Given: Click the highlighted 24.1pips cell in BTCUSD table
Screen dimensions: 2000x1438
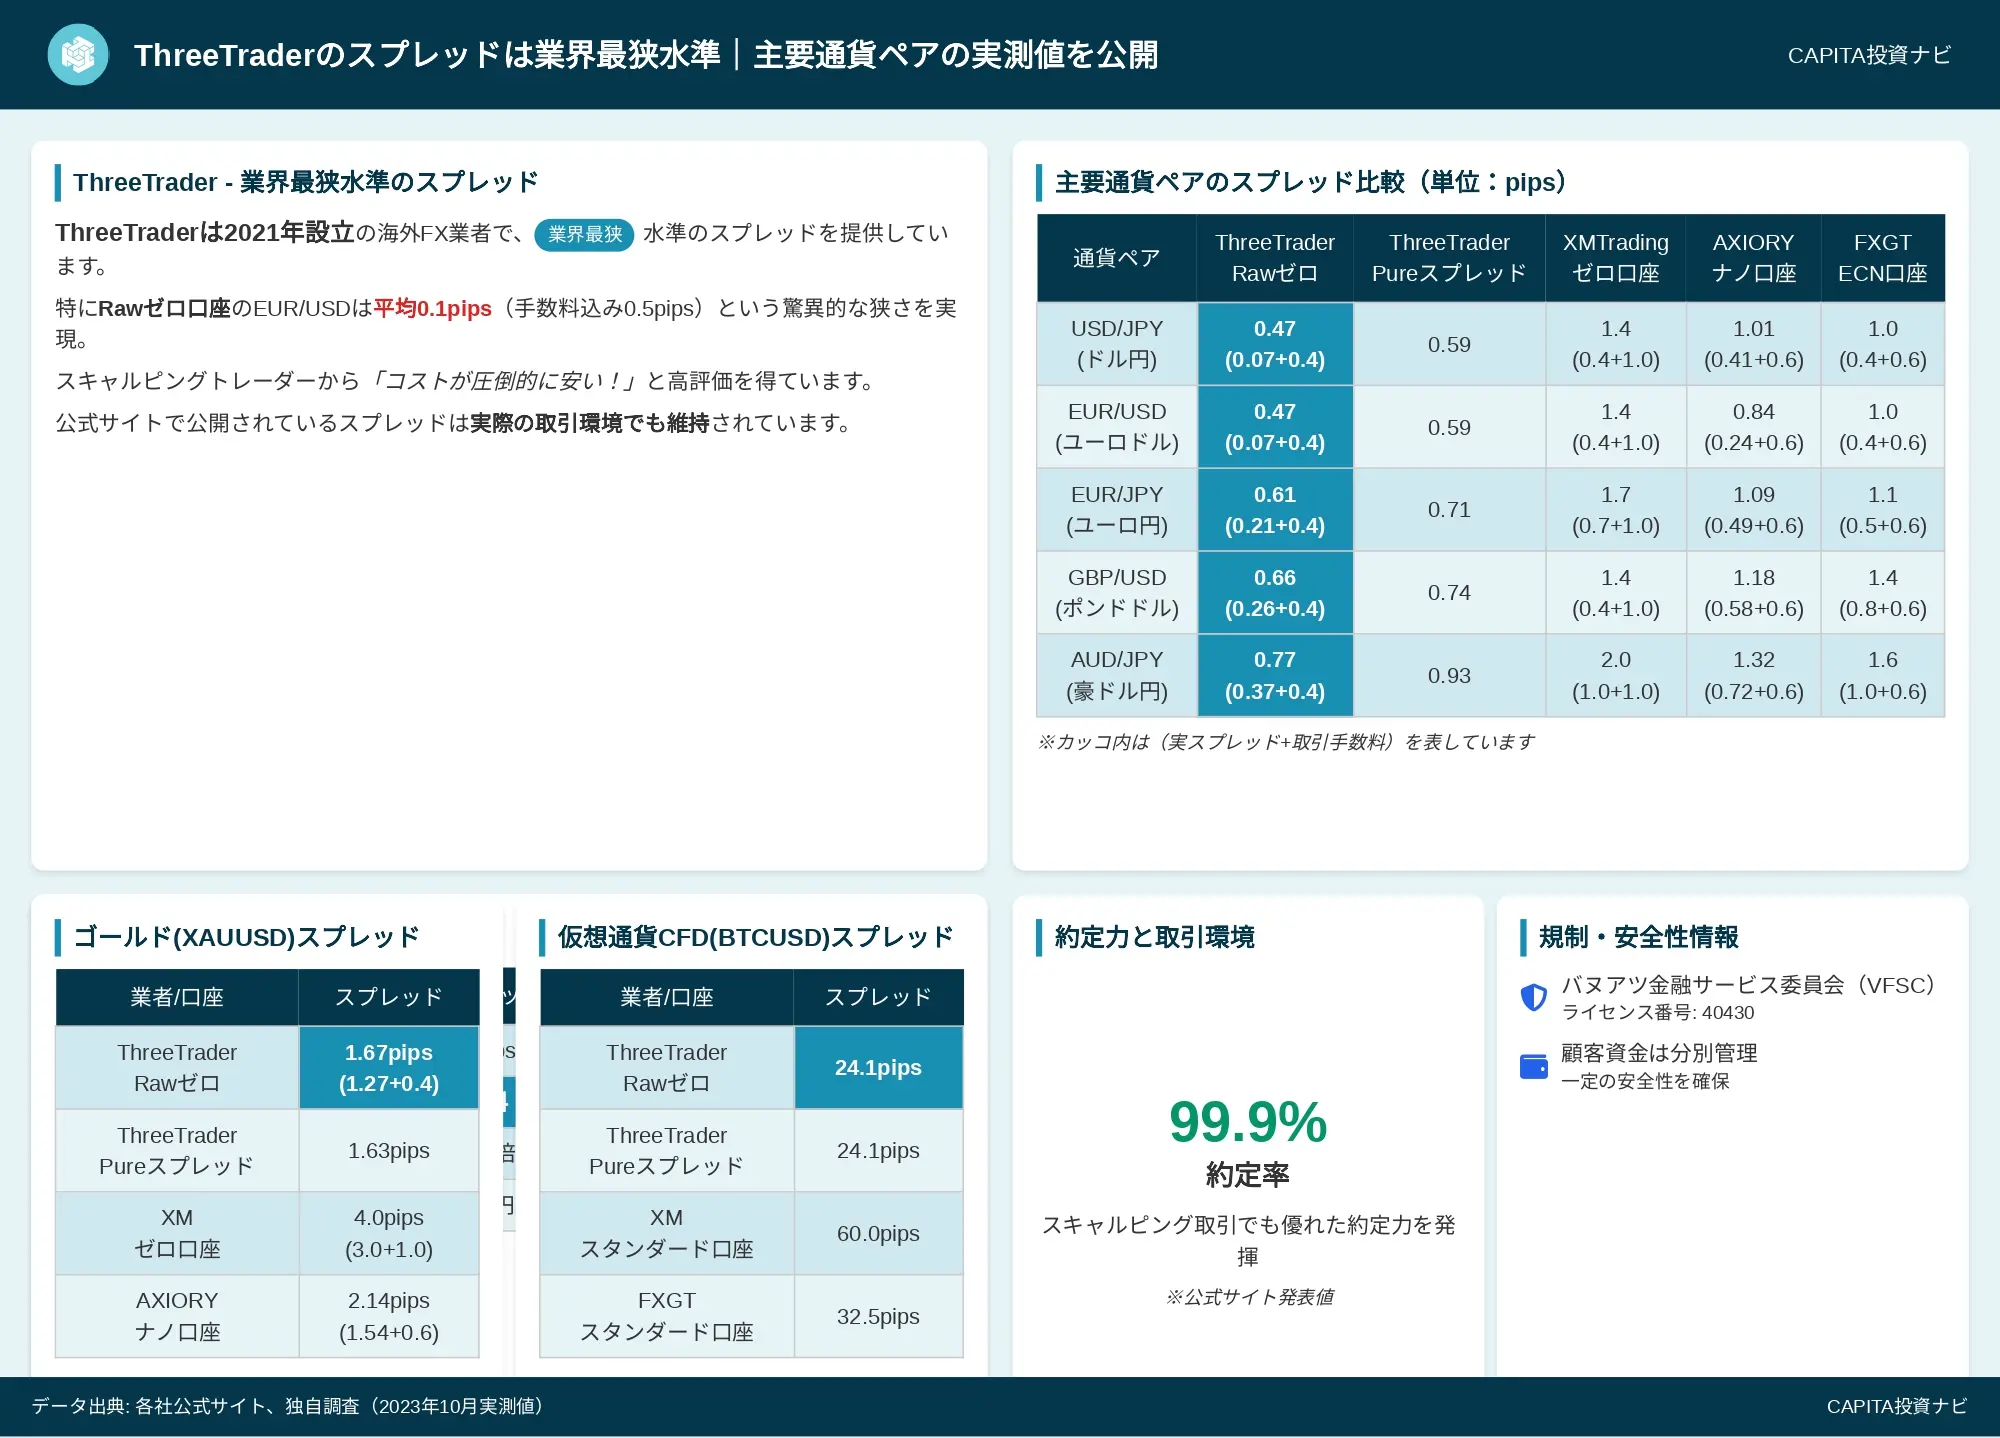Looking at the screenshot, I should click(879, 1068).
